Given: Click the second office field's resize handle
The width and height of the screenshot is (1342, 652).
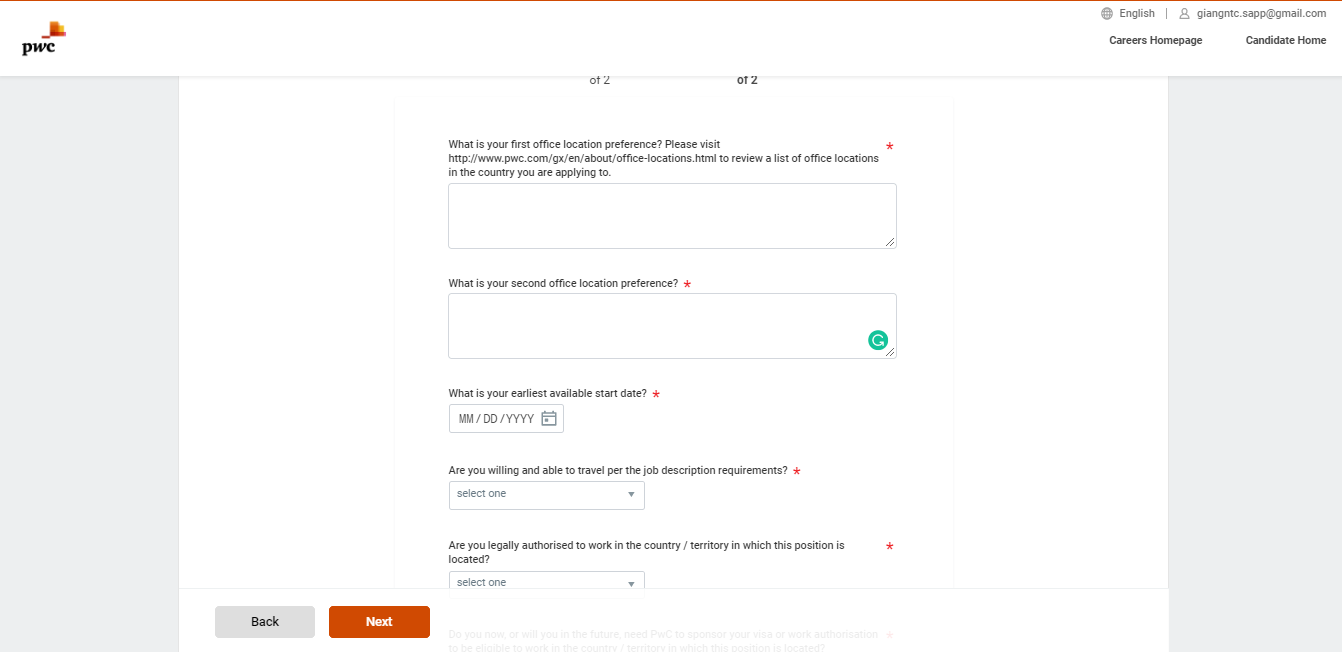Looking at the screenshot, I should point(890,352).
